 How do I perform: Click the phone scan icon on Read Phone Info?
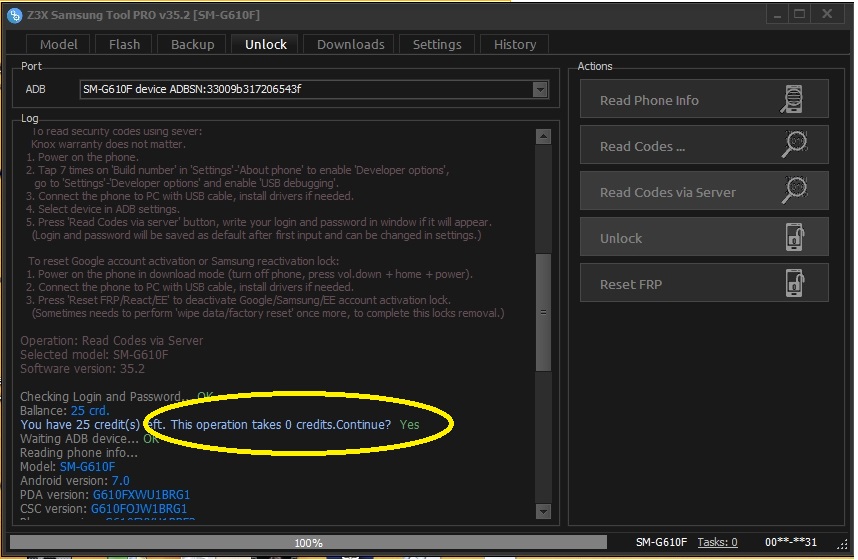click(792, 100)
